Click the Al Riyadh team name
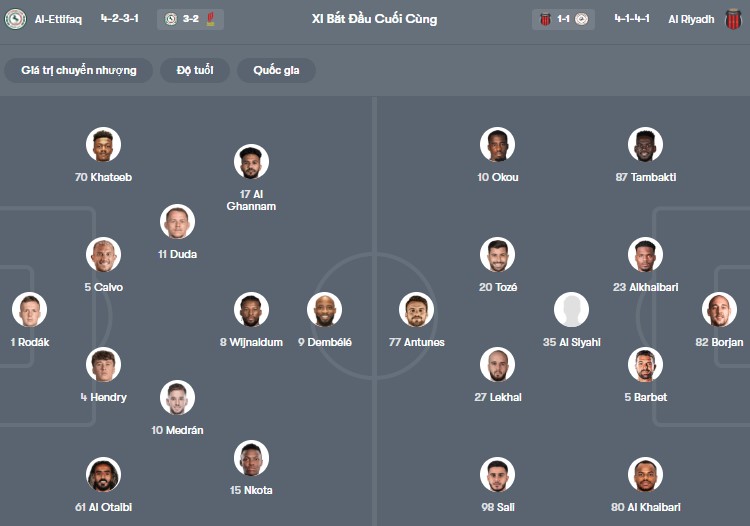Screen dimensions: 750x526 click(691, 19)
